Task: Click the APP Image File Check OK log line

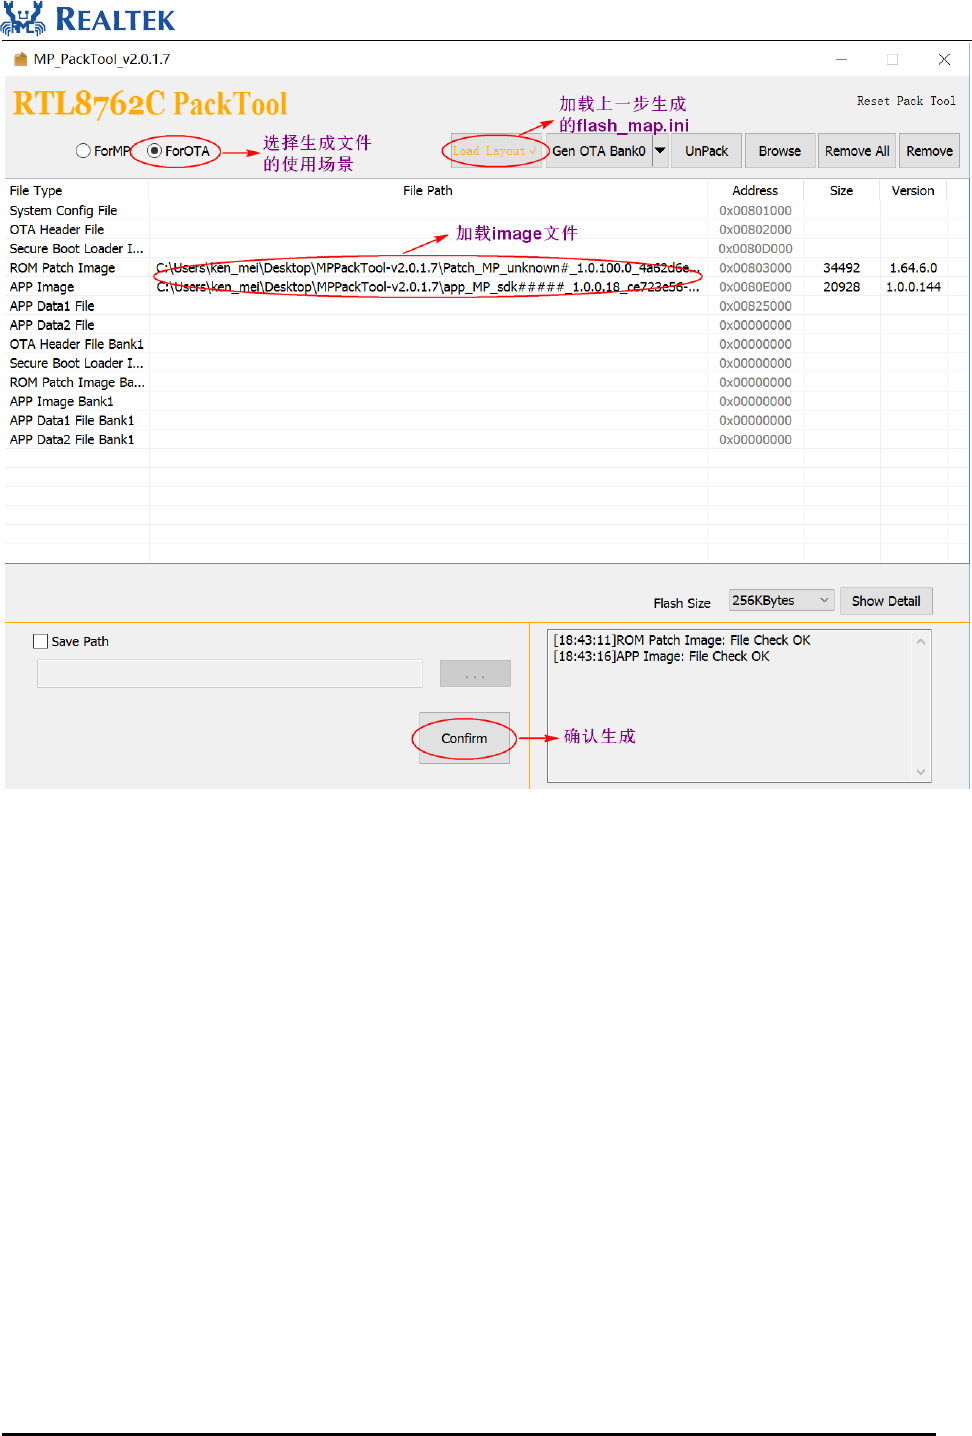Action: point(662,656)
